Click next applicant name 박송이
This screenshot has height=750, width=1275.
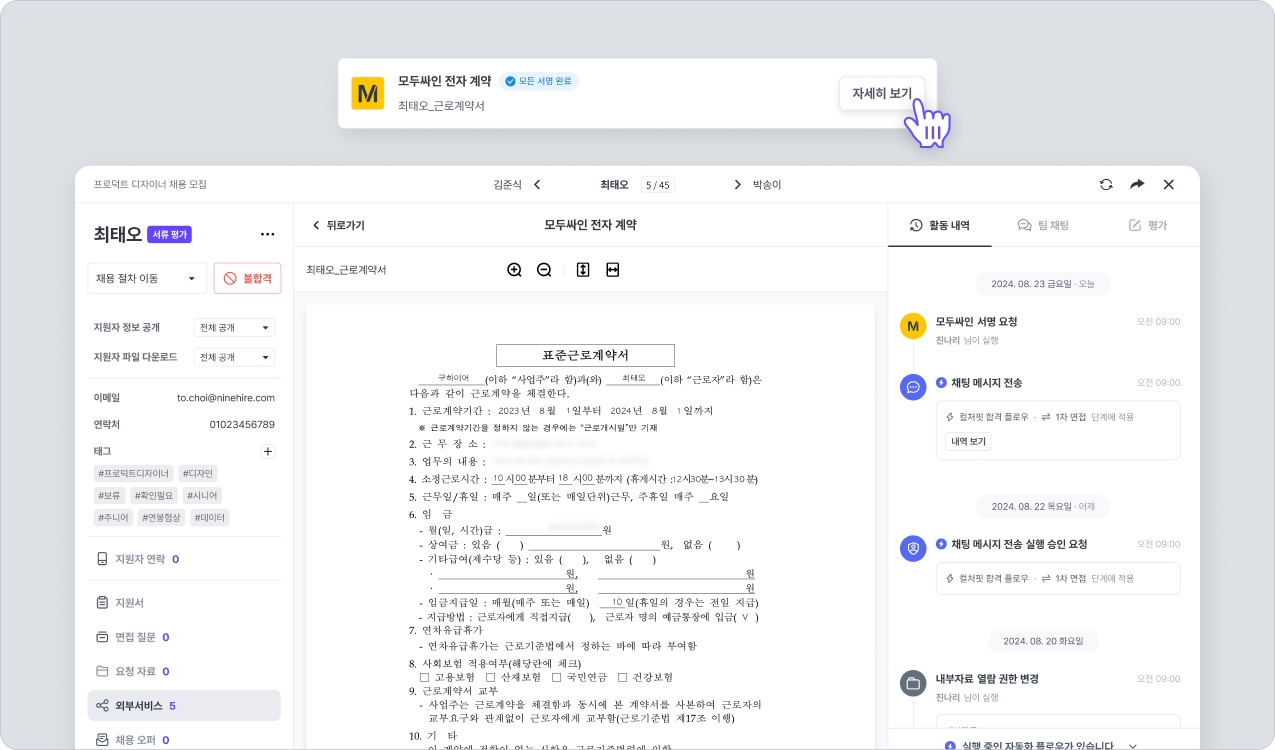point(767,185)
